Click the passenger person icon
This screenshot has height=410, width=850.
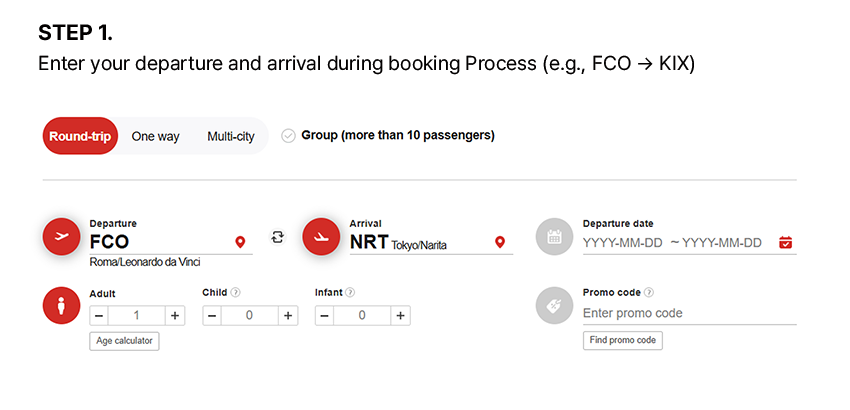[61, 305]
